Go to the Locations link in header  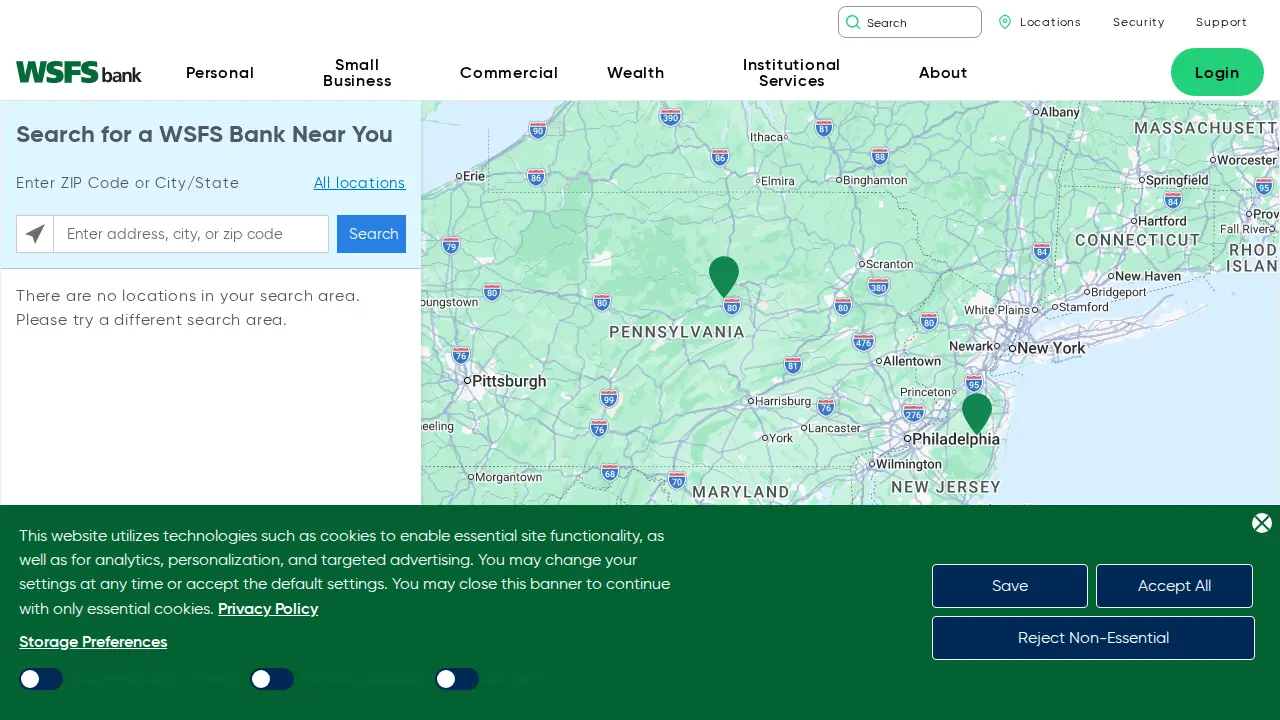point(1050,22)
